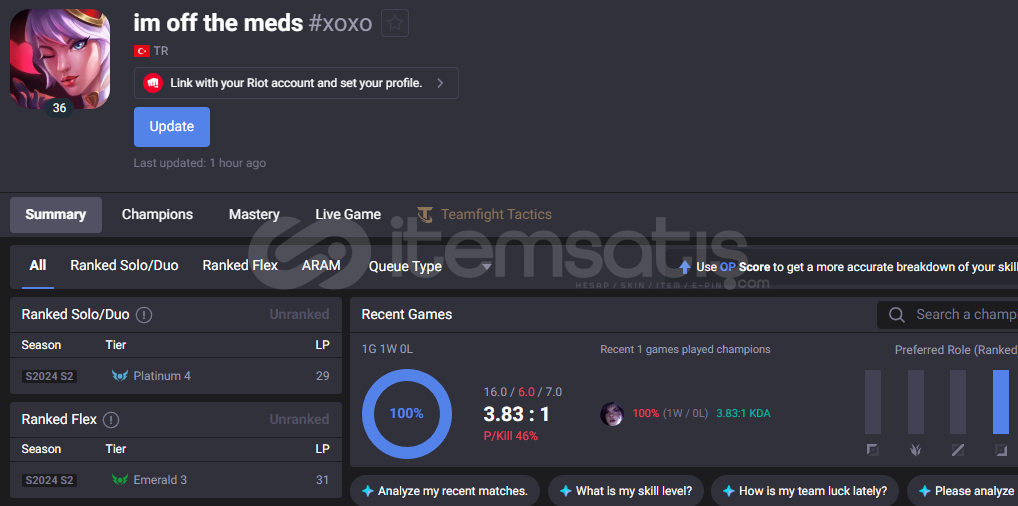Click the fourth preferred role icon

pos(1000,449)
